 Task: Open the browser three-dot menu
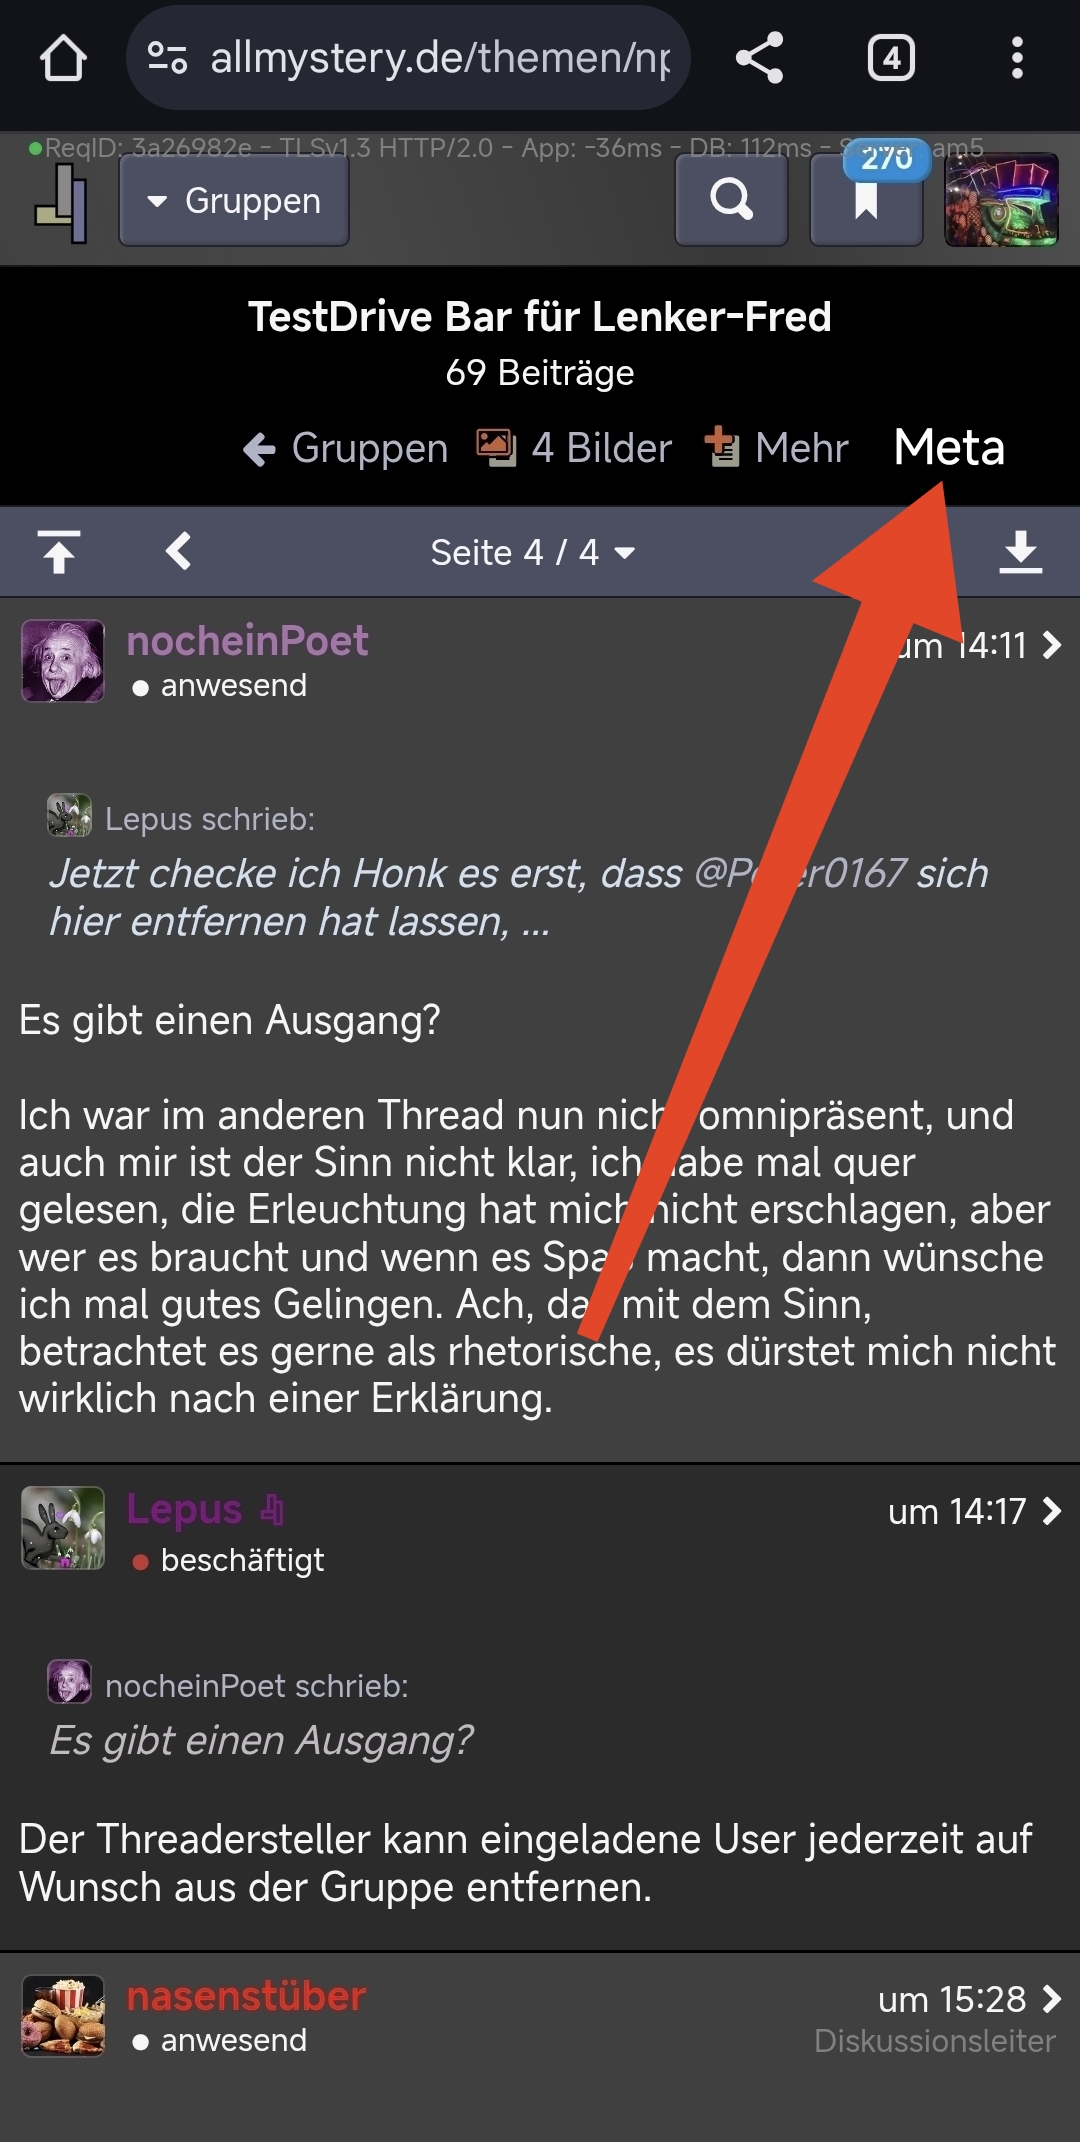click(1017, 58)
